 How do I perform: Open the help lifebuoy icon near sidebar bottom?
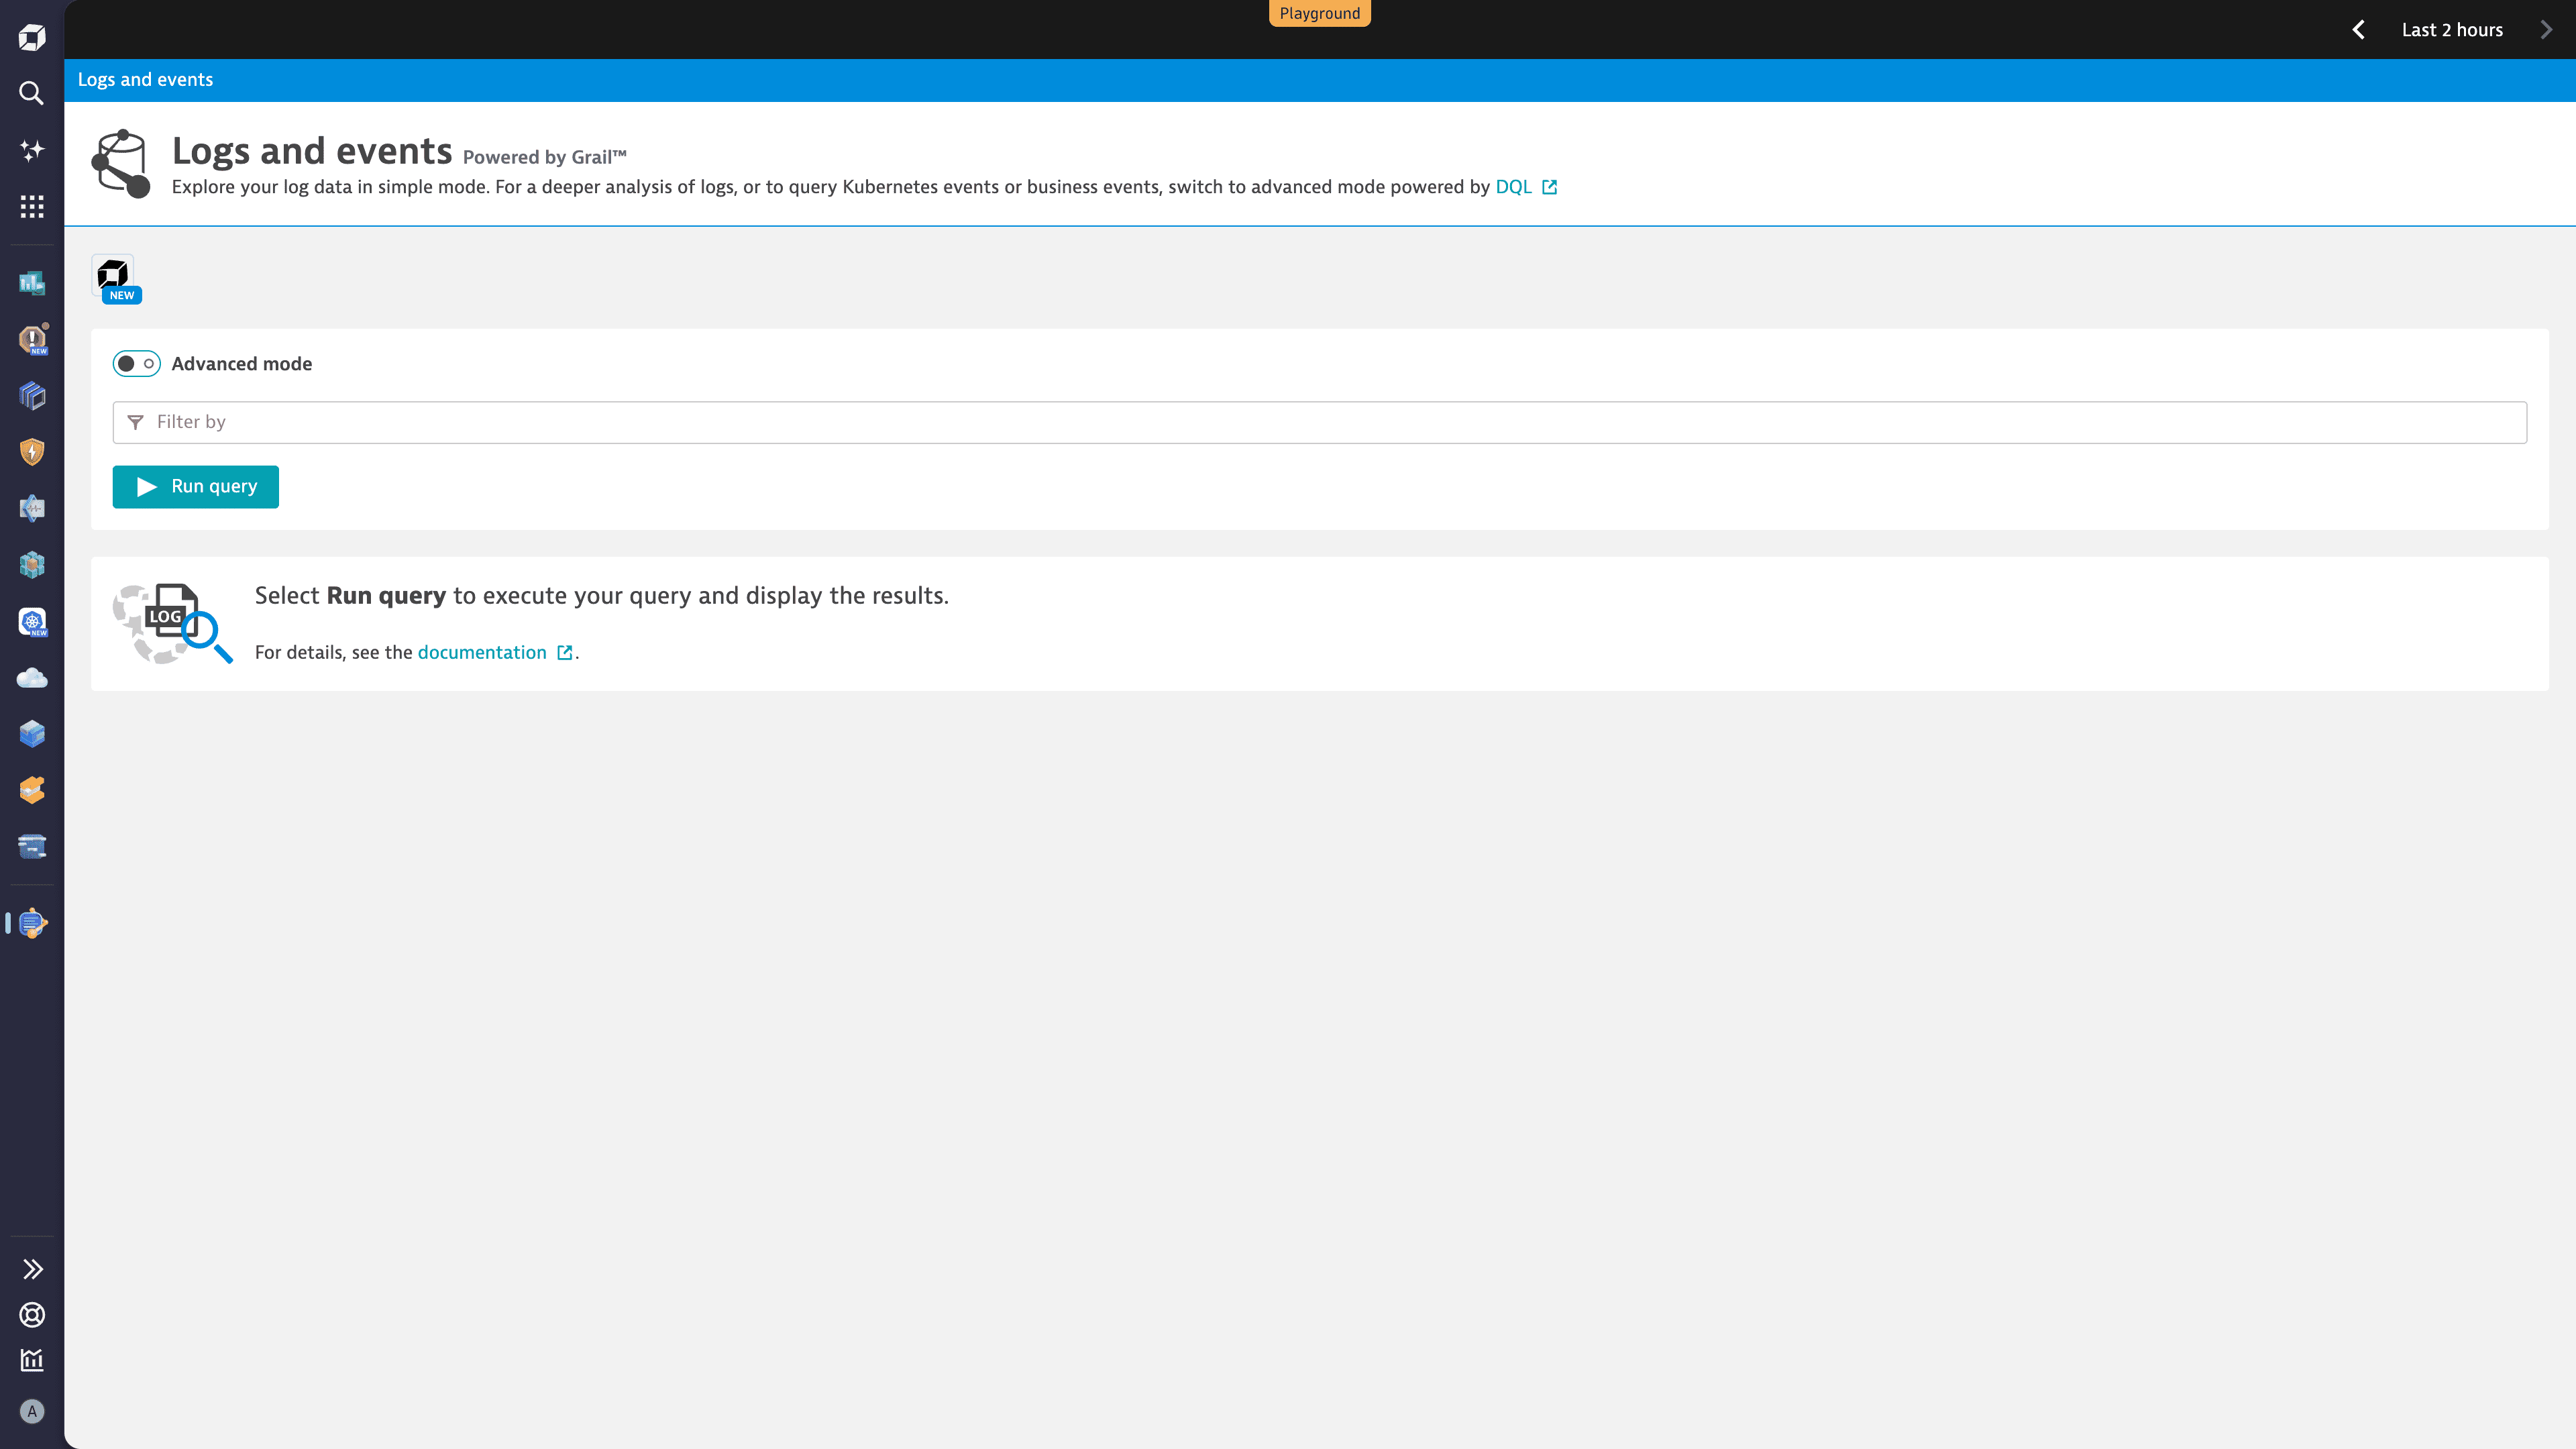(x=31, y=1315)
